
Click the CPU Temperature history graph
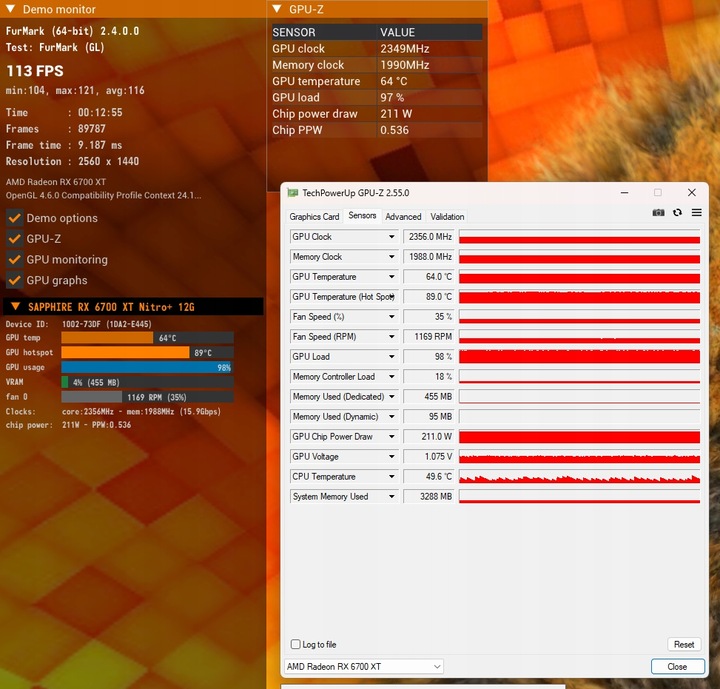pyautogui.click(x=579, y=476)
